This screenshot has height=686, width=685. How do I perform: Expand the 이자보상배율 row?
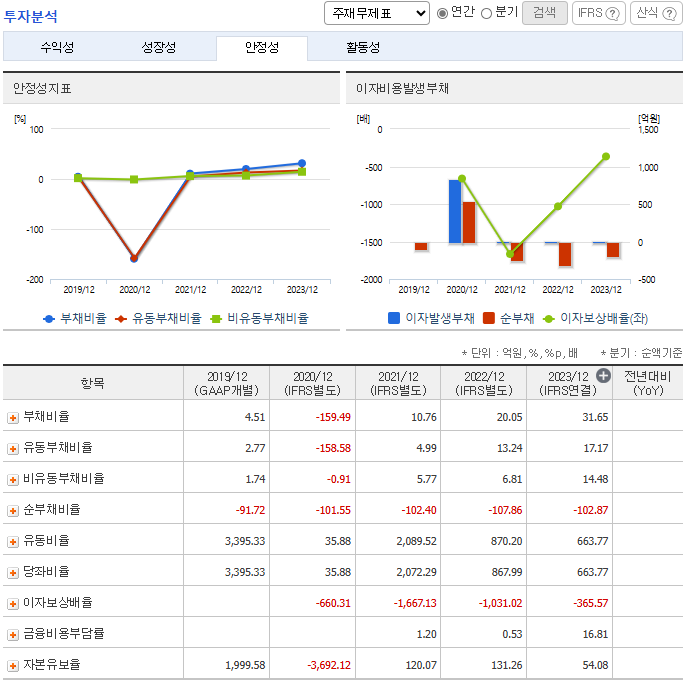pos(13,604)
